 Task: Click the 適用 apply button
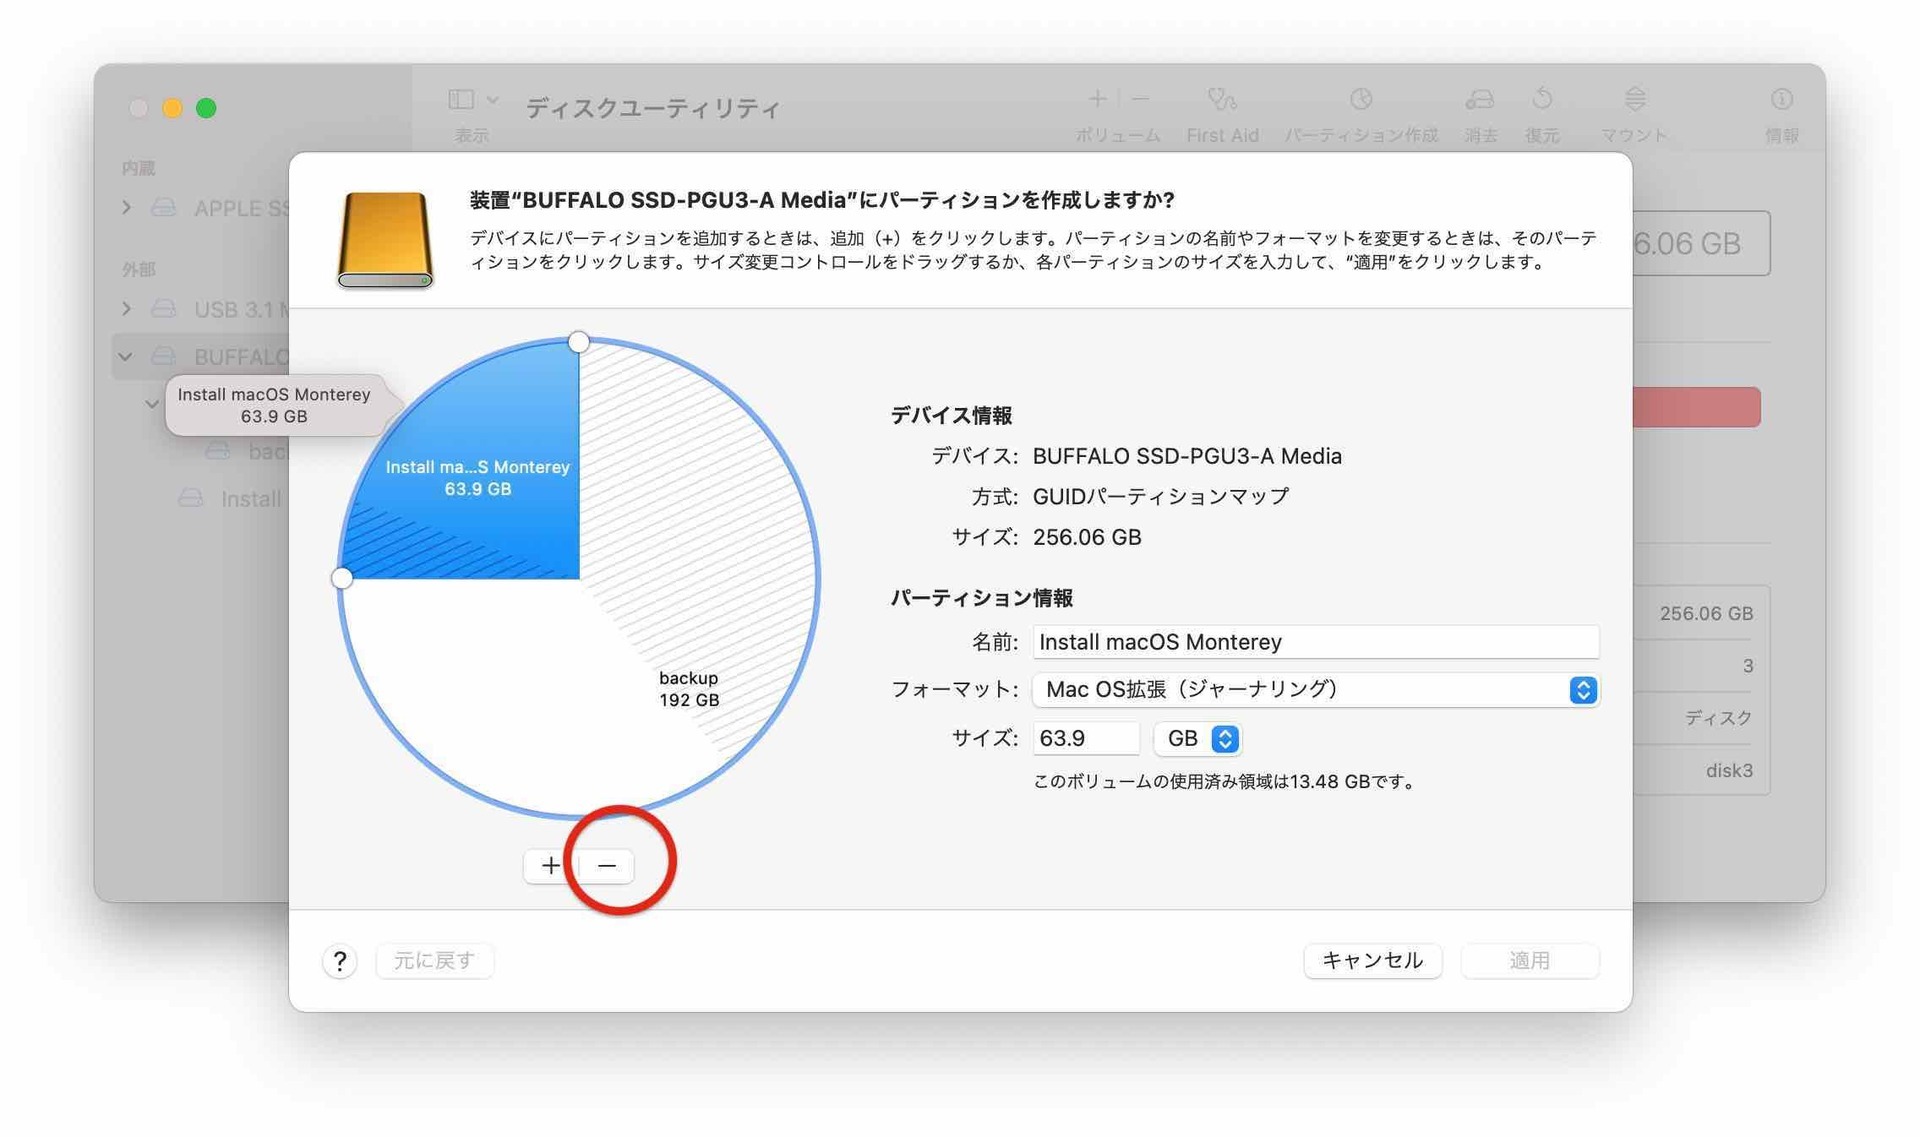(x=1529, y=961)
